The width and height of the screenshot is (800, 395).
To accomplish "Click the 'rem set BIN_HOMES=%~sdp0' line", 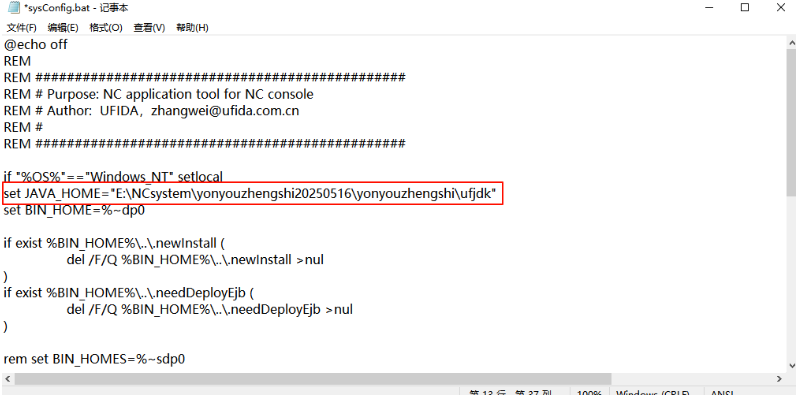I will click(94, 359).
